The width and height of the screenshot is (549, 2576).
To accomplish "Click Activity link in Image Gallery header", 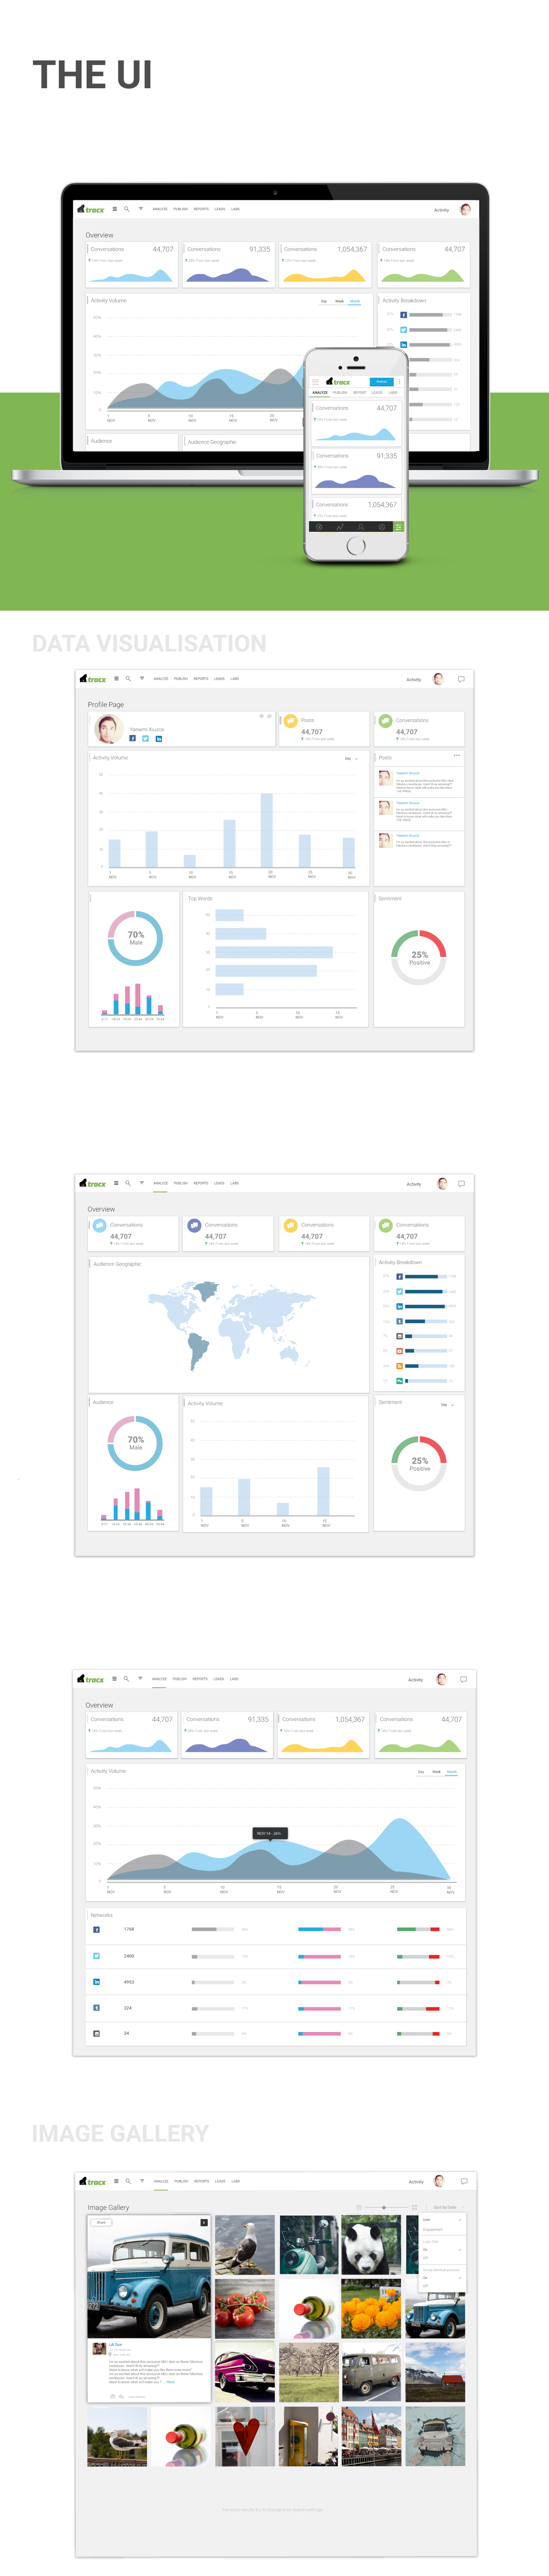I will (x=416, y=2182).
